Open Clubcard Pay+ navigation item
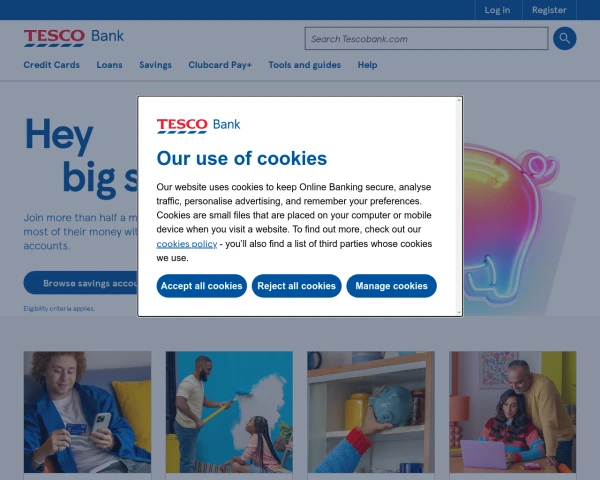600x480 pixels. [x=220, y=65]
